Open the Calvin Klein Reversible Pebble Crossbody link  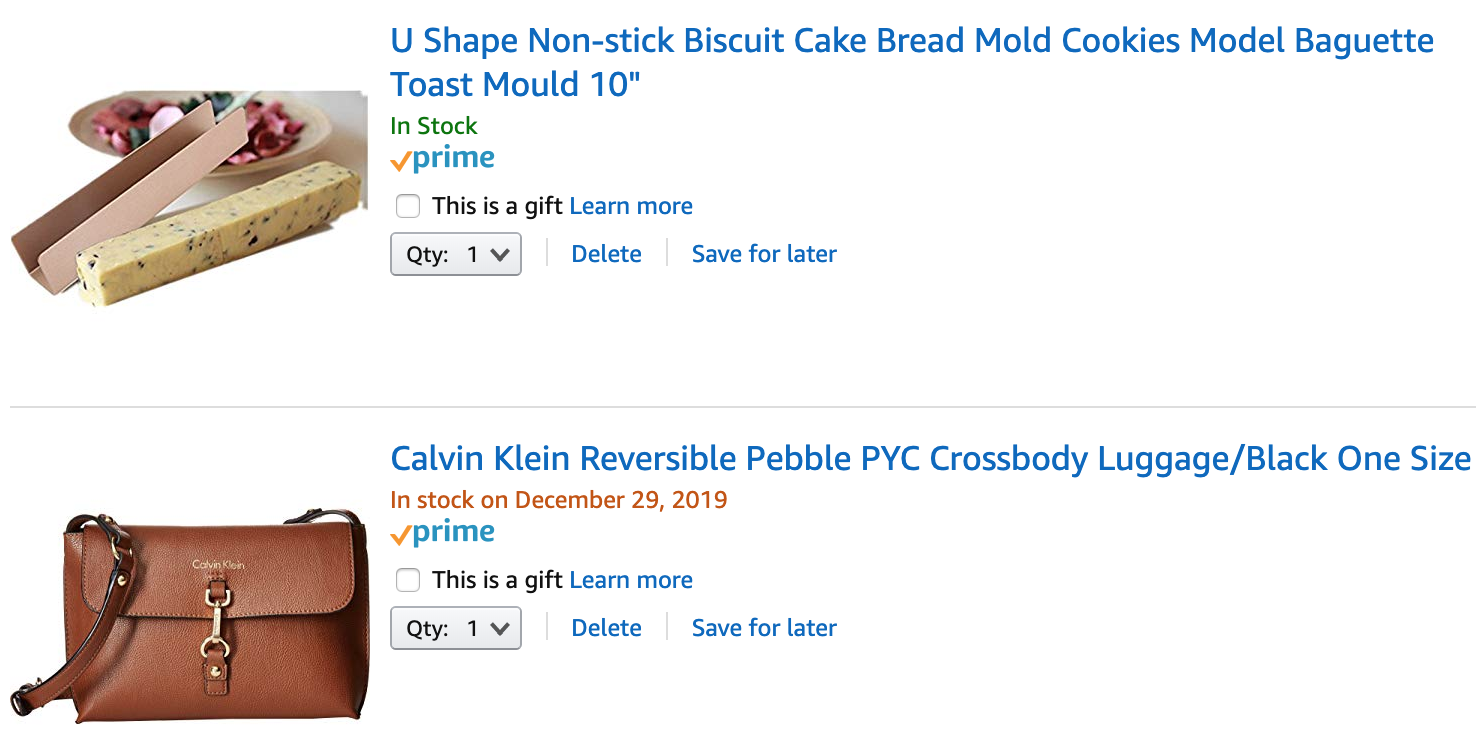click(930, 459)
